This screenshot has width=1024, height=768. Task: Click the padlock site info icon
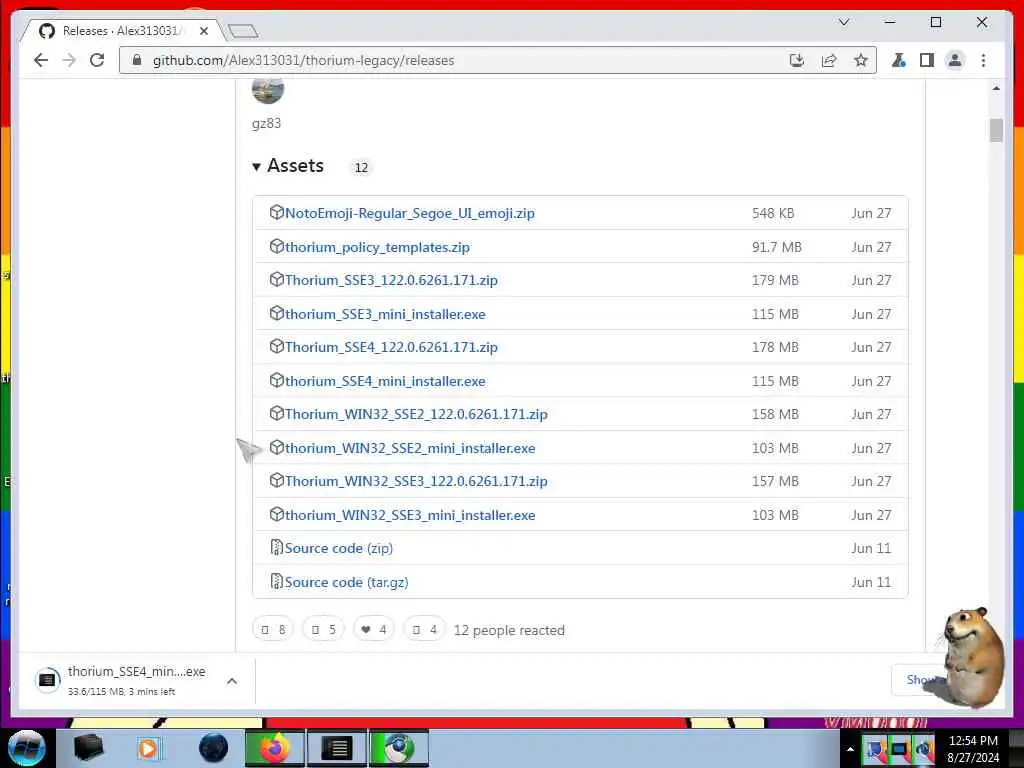pyautogui.click(x=136, y=60)
